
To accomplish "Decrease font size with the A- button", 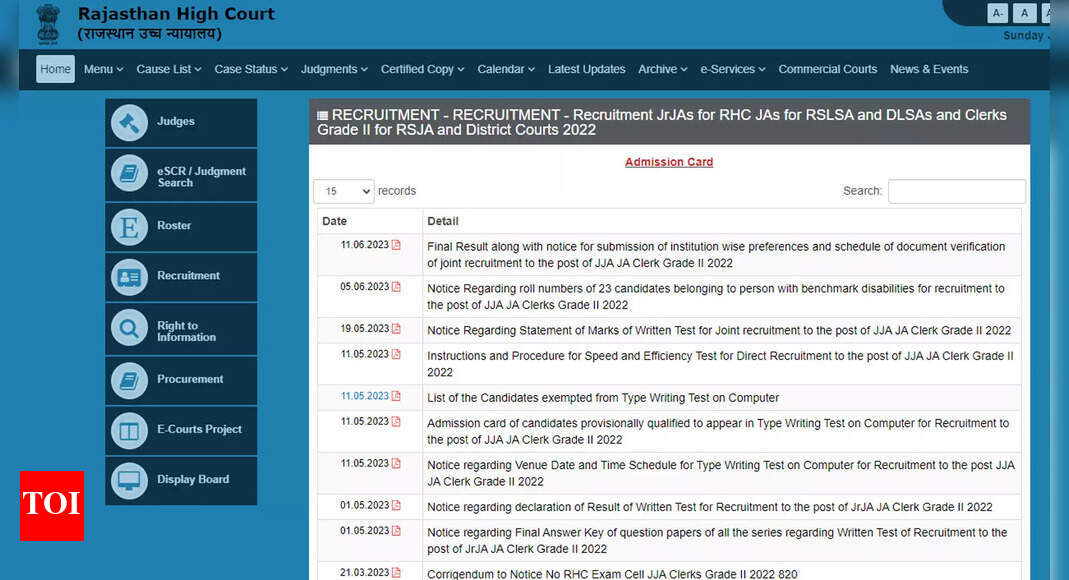I will [x=997, y=12].
